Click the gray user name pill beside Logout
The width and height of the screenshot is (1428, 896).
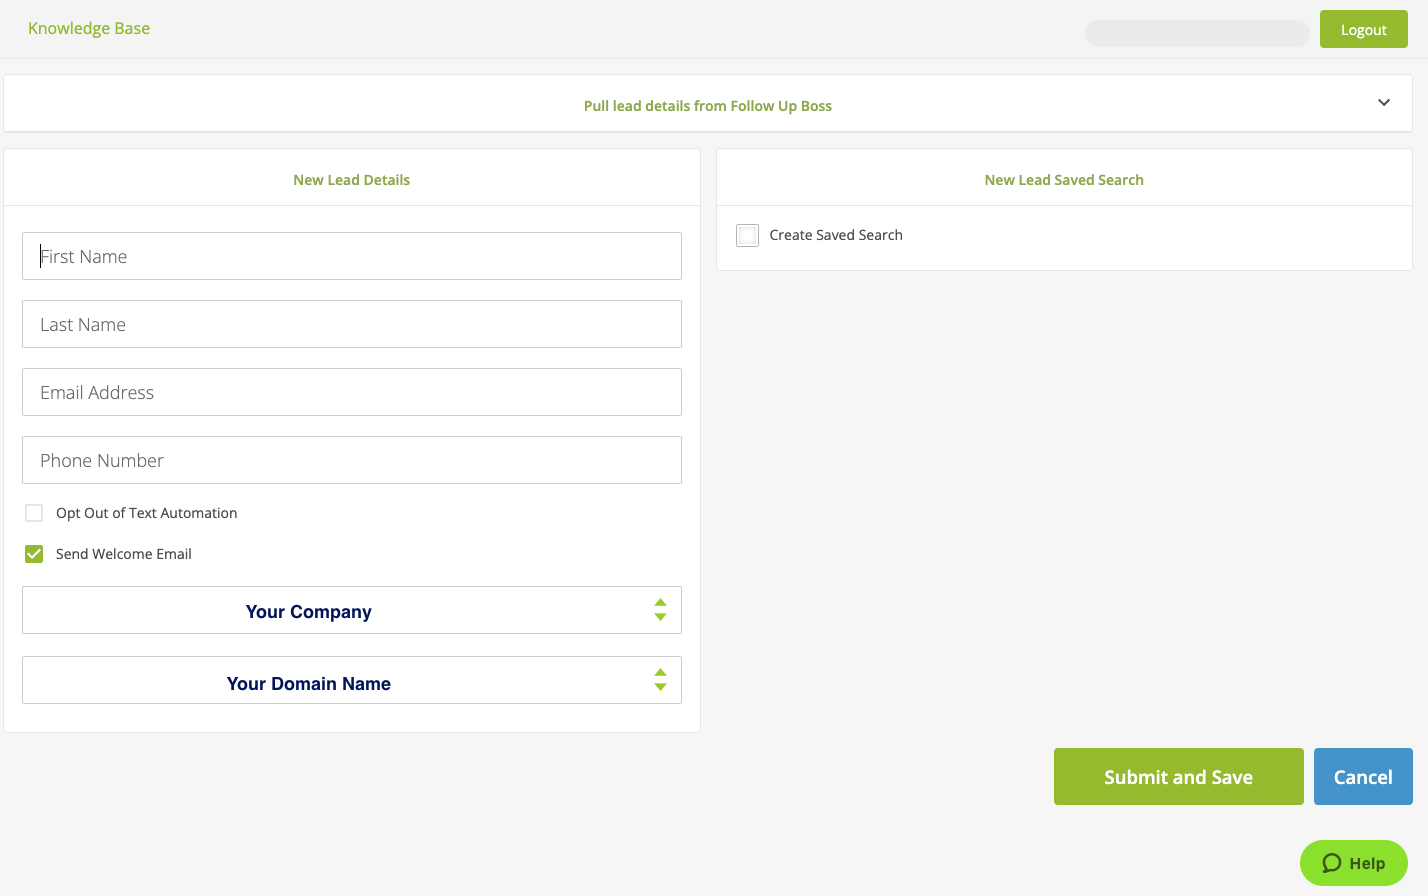[1196, 33]
